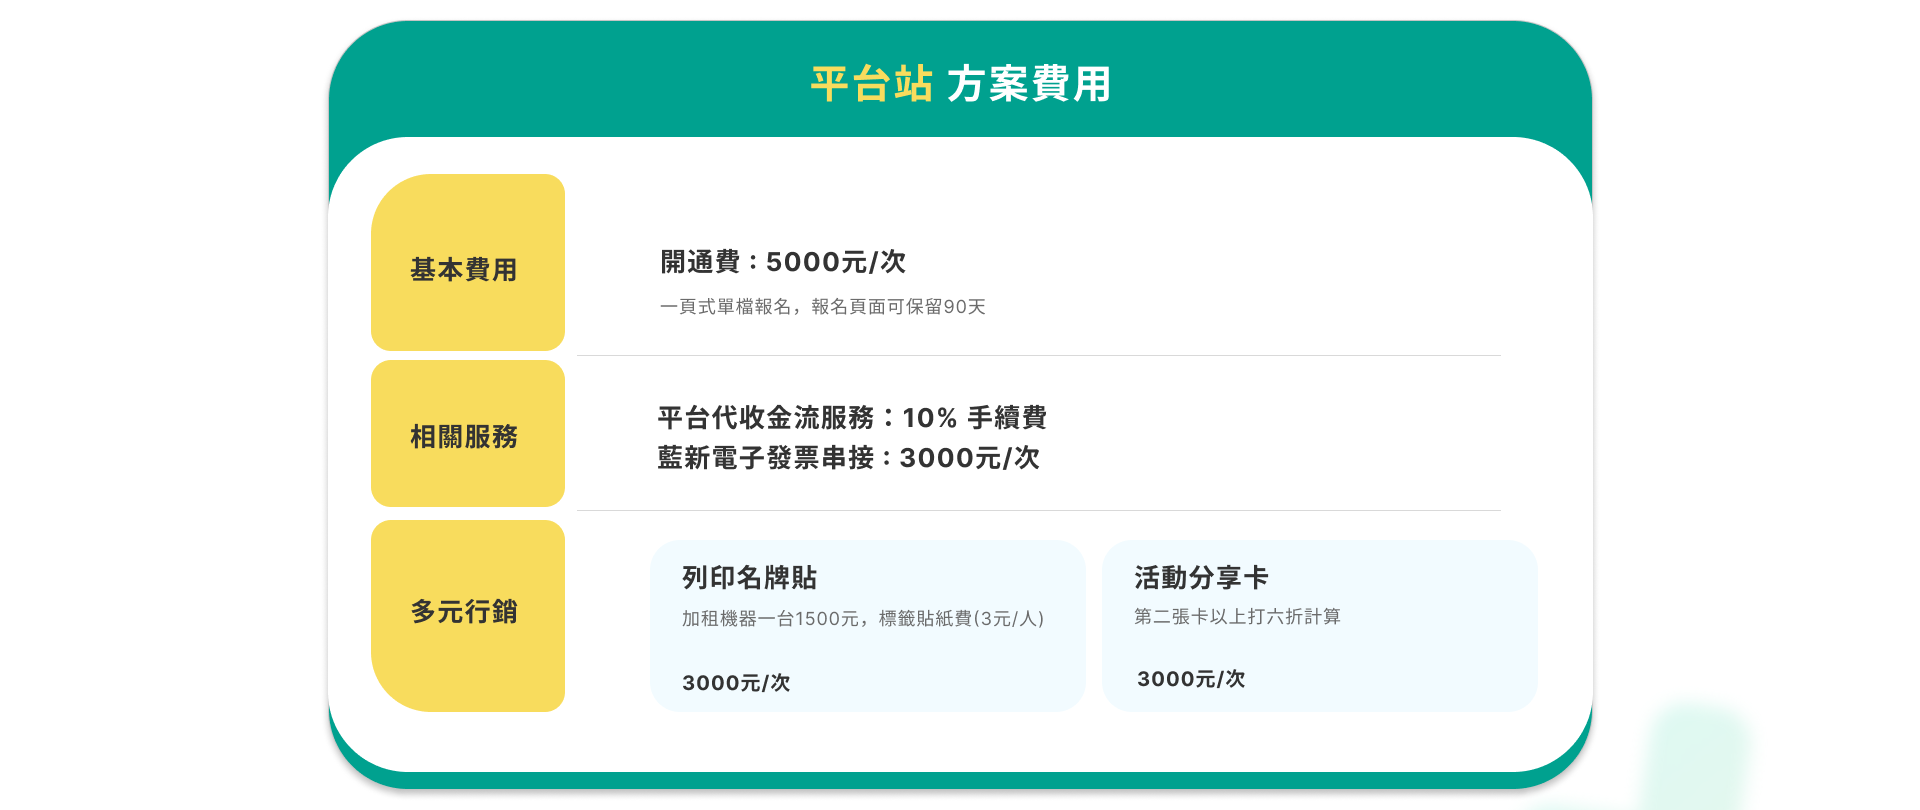Select the 基本費用 yellow tab
The height and width of the screenshot is (810, 1920).
coord(467,263)
